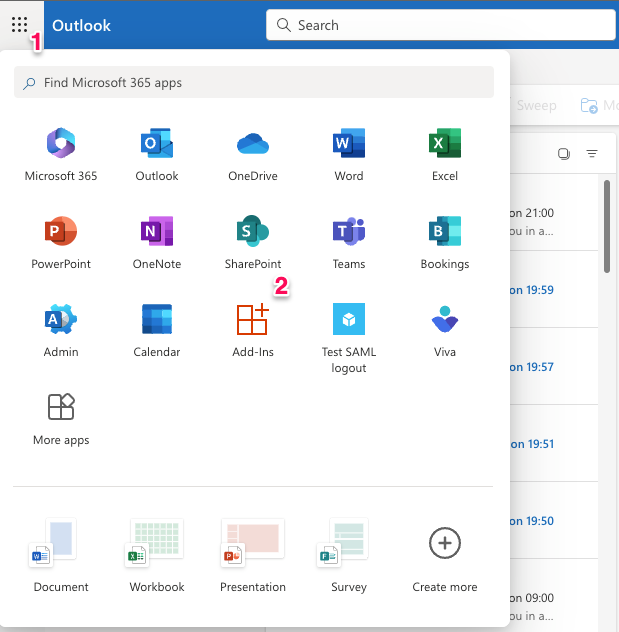Create a new PowerPoint Presentation
This screenshot has height=632, width=619.
click(x=253, y=555)
